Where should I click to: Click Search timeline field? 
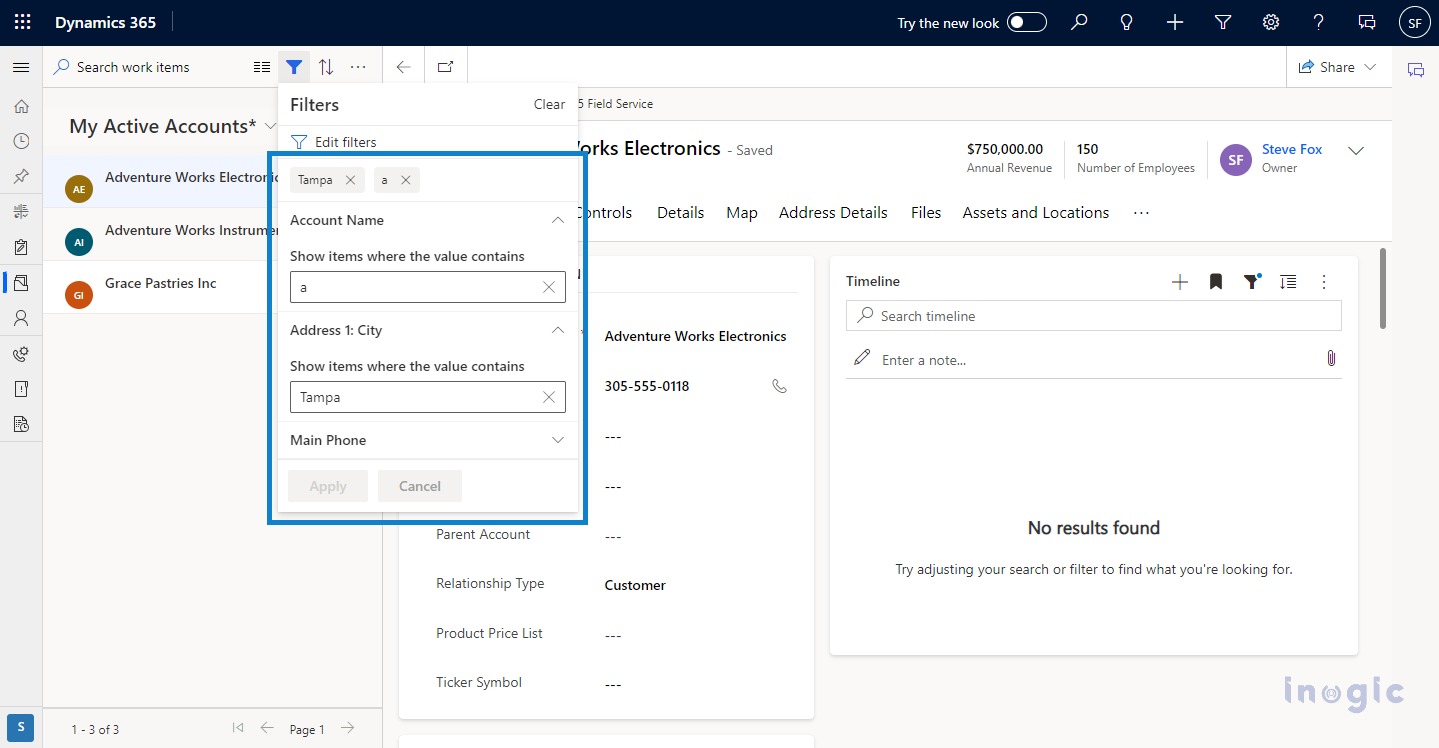pos(1094,316)
